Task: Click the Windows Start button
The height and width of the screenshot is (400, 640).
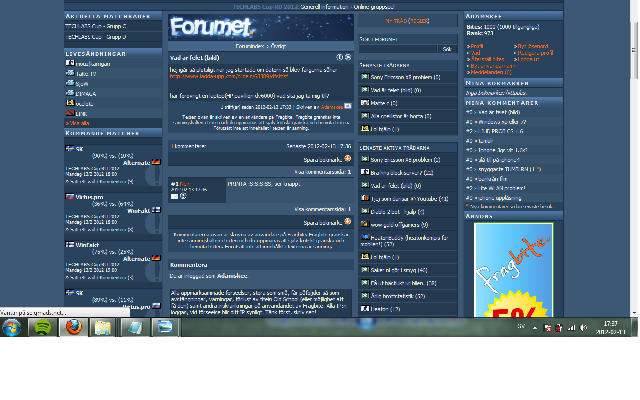Action: [12, 326]
